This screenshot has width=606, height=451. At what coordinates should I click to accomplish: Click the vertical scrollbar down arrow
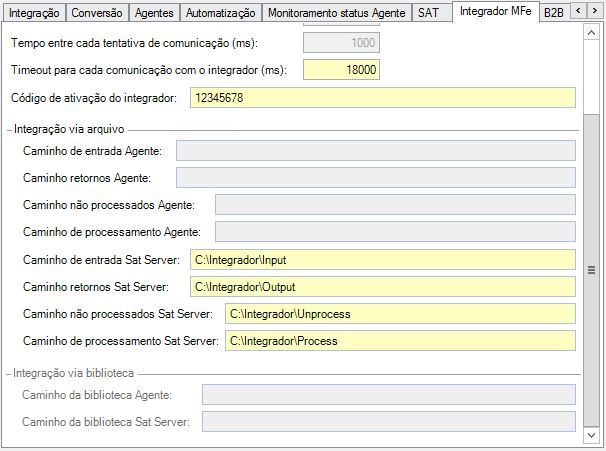coord(591,435)
